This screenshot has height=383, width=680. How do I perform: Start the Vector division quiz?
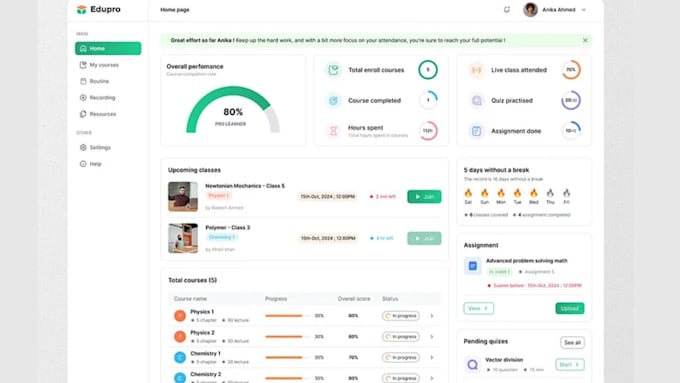pyautogui.click(x=570, y=365)
